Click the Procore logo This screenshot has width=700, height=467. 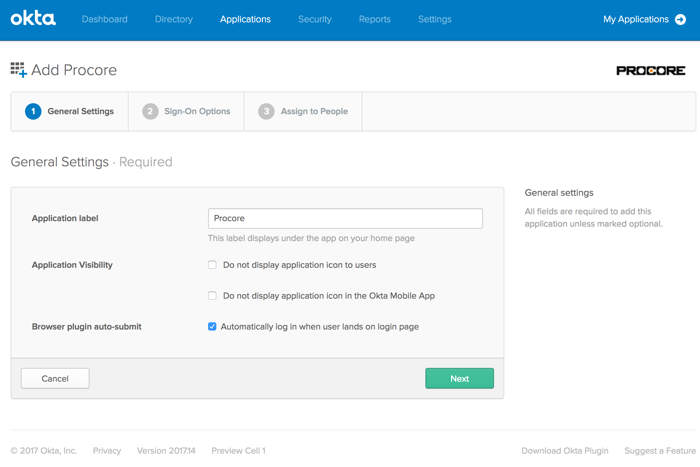[650, 71]
